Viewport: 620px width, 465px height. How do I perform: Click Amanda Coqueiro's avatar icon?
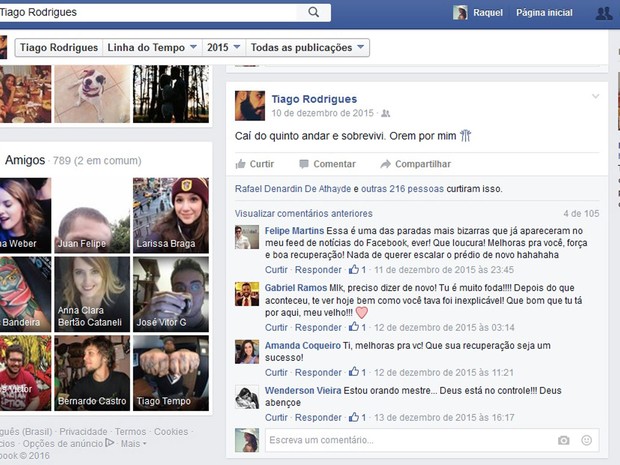pyautogui.click(x=247, y=352)
